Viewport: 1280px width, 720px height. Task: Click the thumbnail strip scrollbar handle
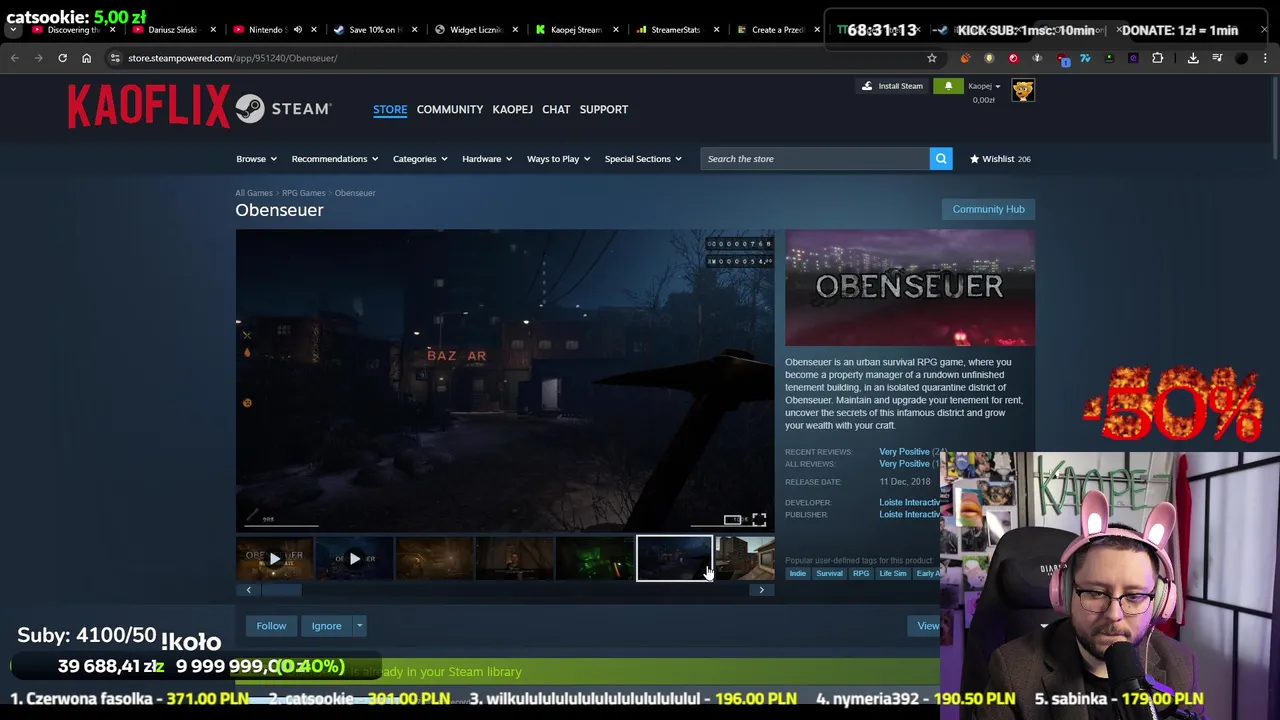281,590
